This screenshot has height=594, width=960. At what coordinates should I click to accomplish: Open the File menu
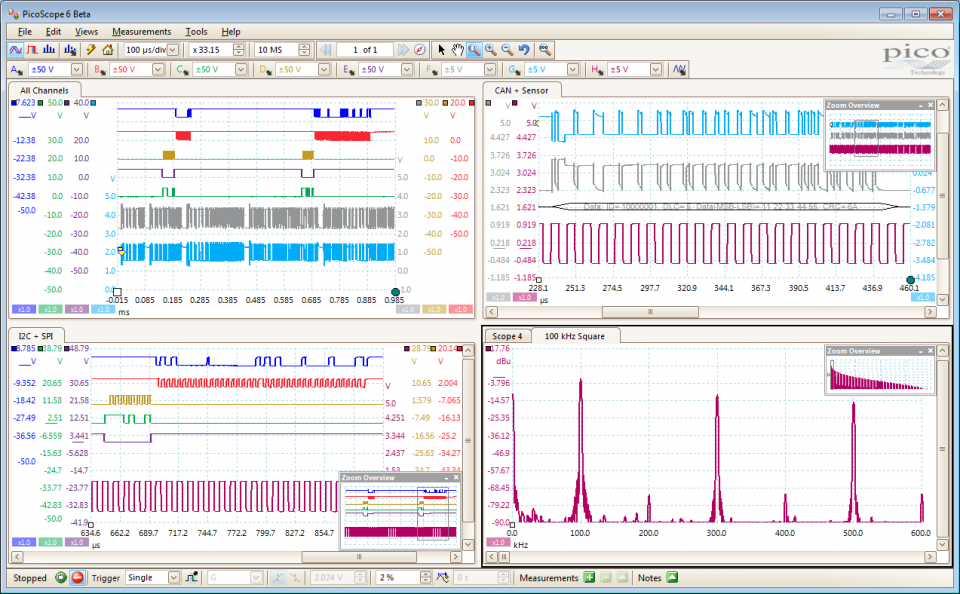(x=25, y=31)
